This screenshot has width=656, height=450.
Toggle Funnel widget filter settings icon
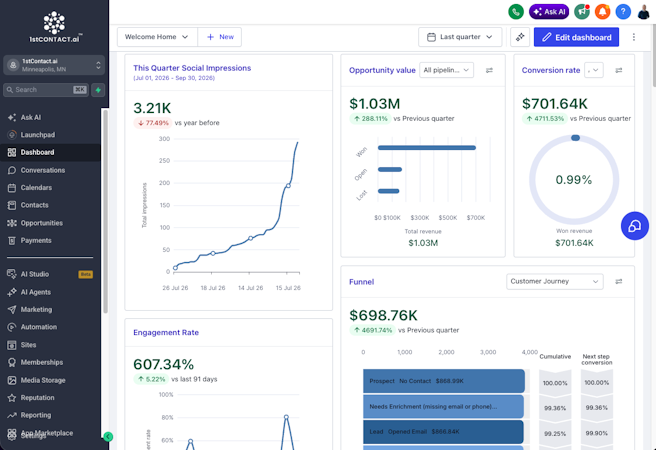pos(619,281)
